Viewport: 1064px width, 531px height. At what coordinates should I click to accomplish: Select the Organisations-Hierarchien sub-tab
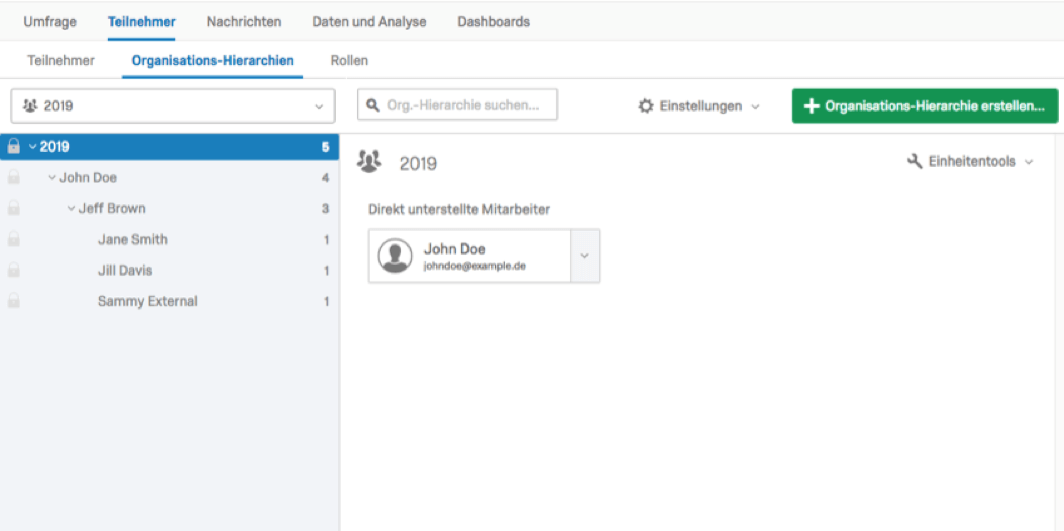click(212, 60)
